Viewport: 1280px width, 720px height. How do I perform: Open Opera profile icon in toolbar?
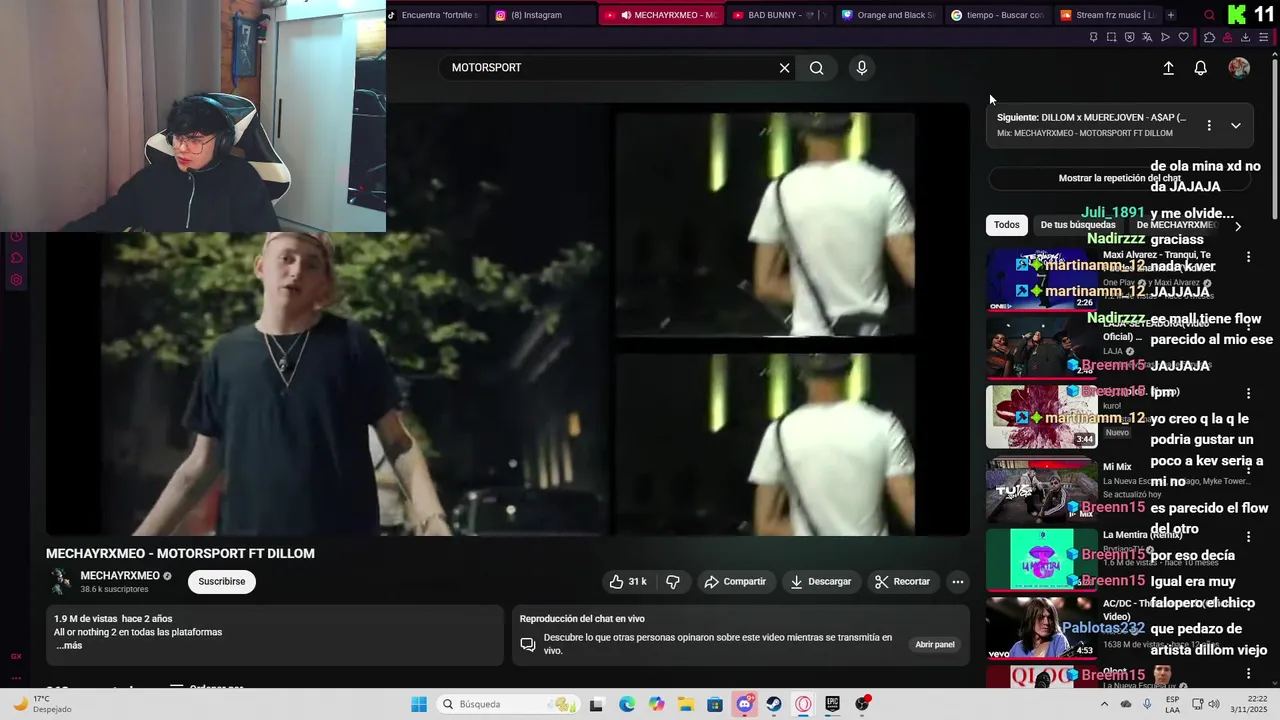pos(1227,37)
